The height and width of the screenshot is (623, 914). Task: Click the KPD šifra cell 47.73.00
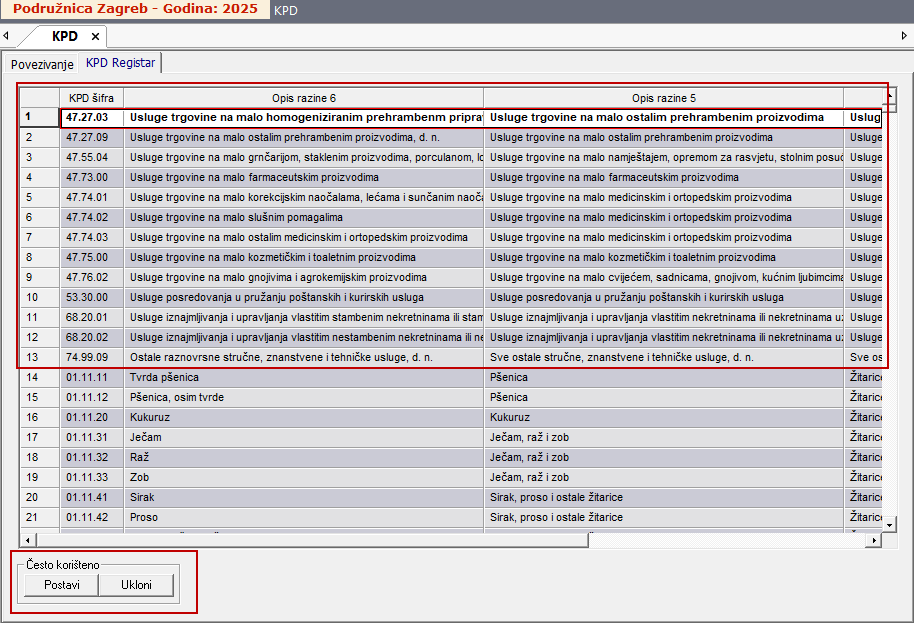[91, 177]
